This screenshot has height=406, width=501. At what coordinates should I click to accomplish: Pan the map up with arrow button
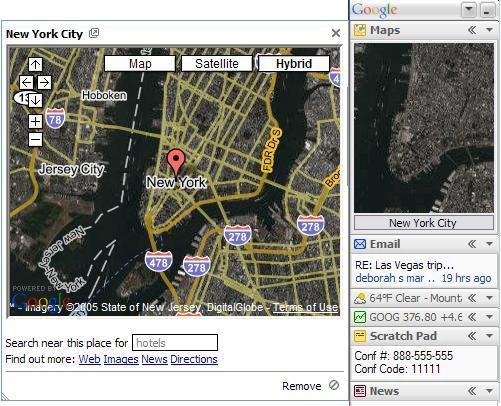pos(35,64)
